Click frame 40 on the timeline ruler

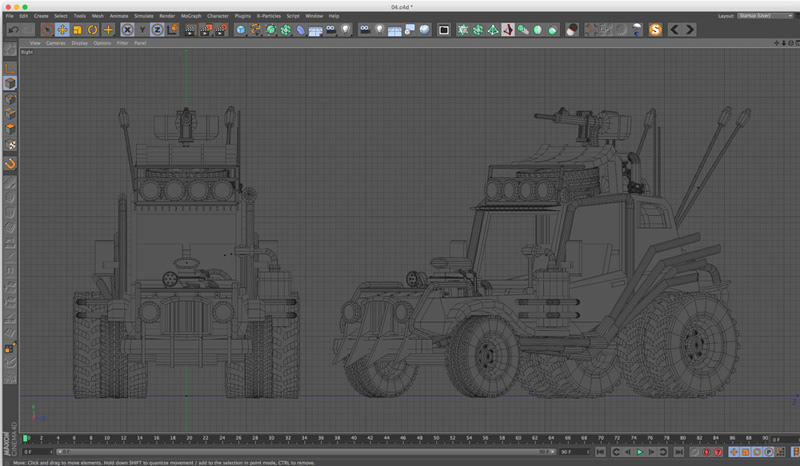(354, 438)
